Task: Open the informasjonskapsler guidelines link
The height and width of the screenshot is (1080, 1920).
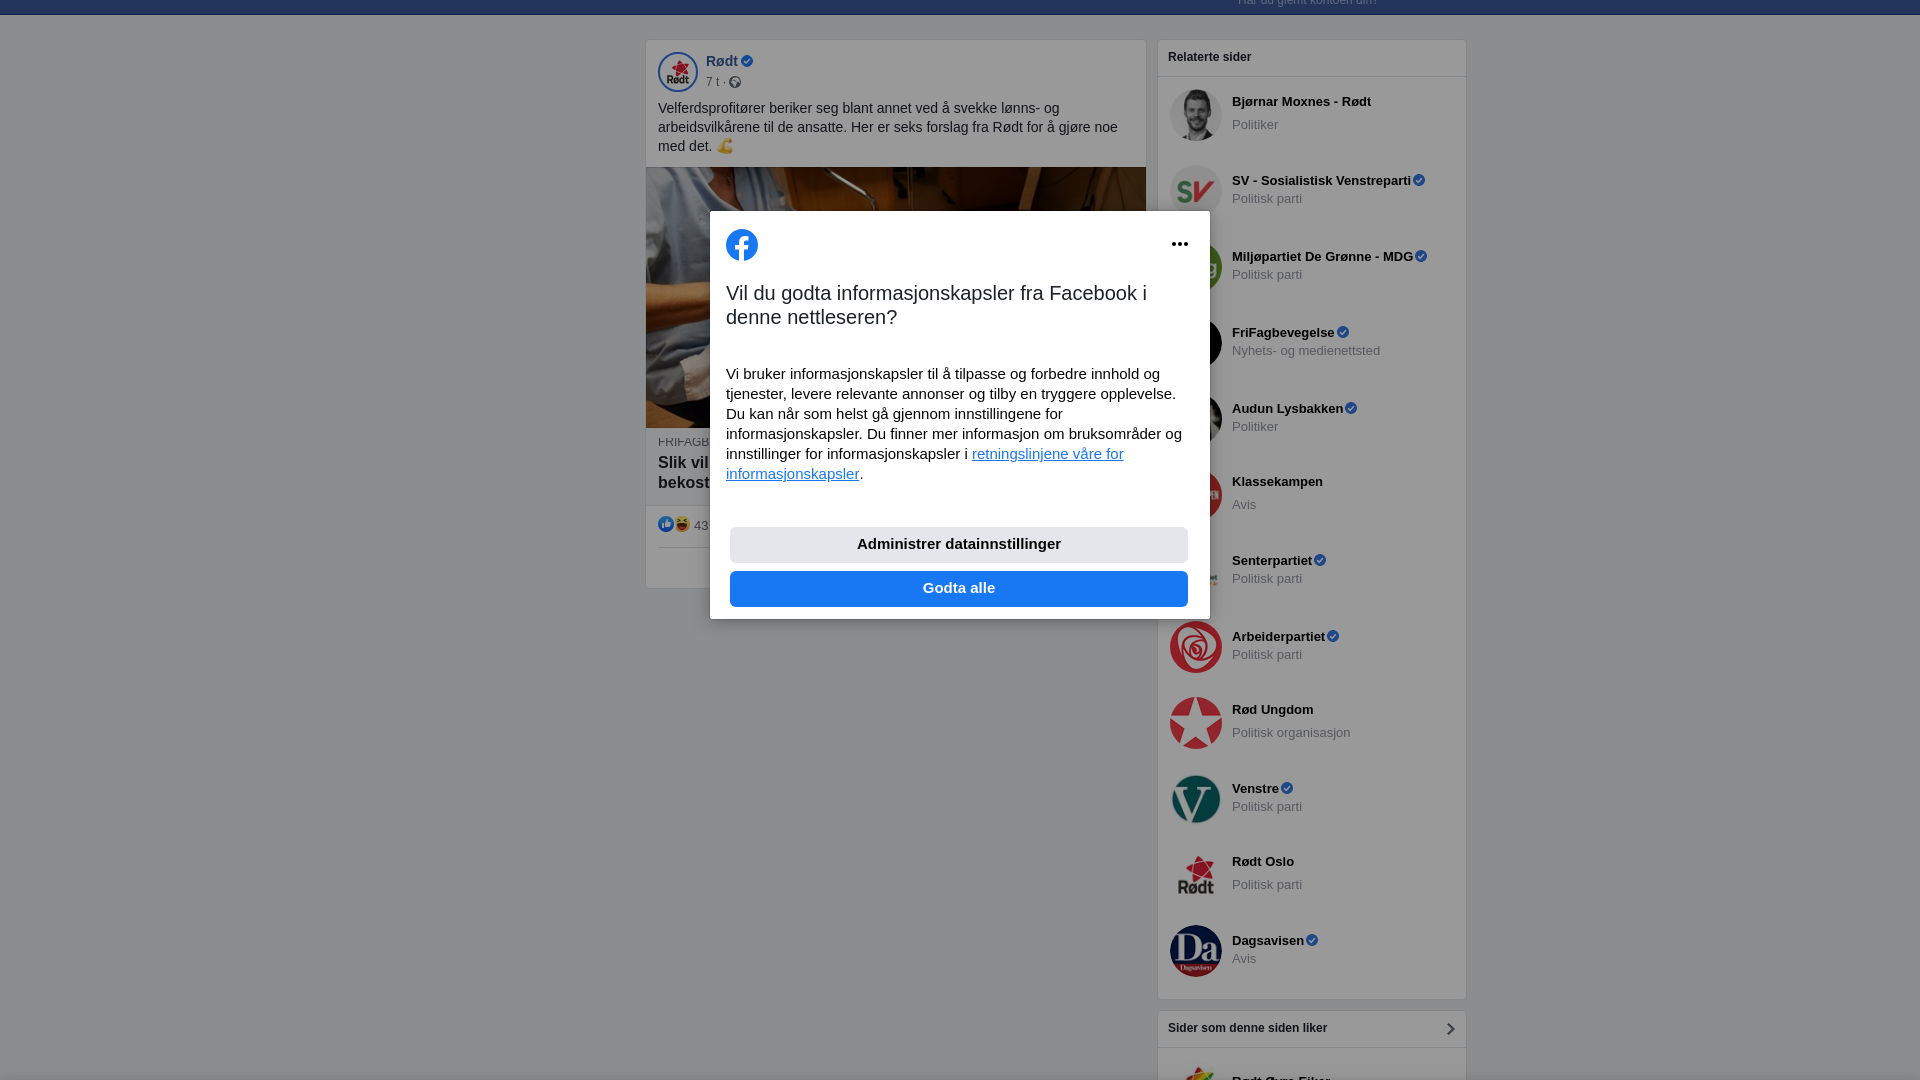Action: [x=1047, y=454]
